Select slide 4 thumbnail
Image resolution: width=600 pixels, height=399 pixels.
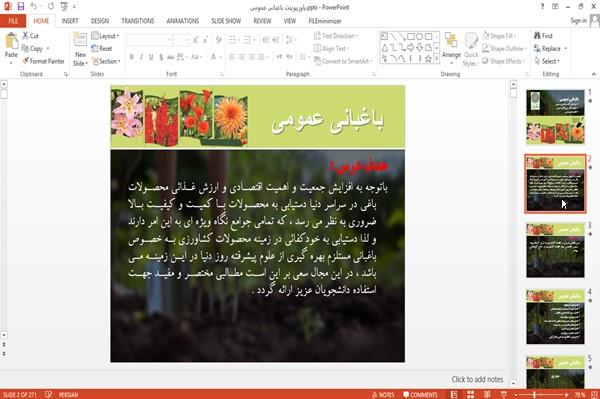[555, 317]
